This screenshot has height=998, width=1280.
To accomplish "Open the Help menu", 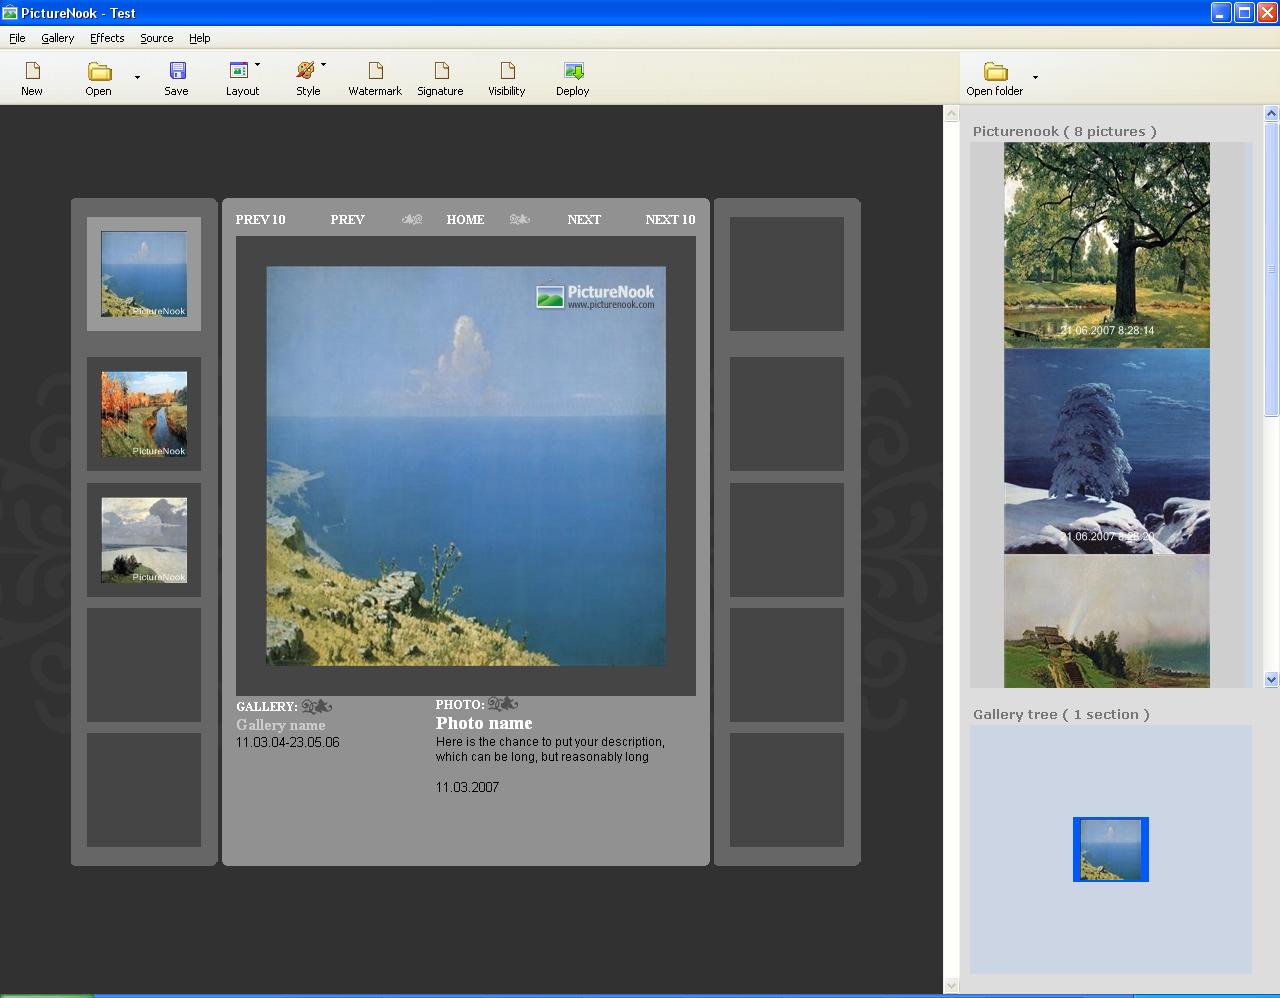I will click(x=199, y=38).
